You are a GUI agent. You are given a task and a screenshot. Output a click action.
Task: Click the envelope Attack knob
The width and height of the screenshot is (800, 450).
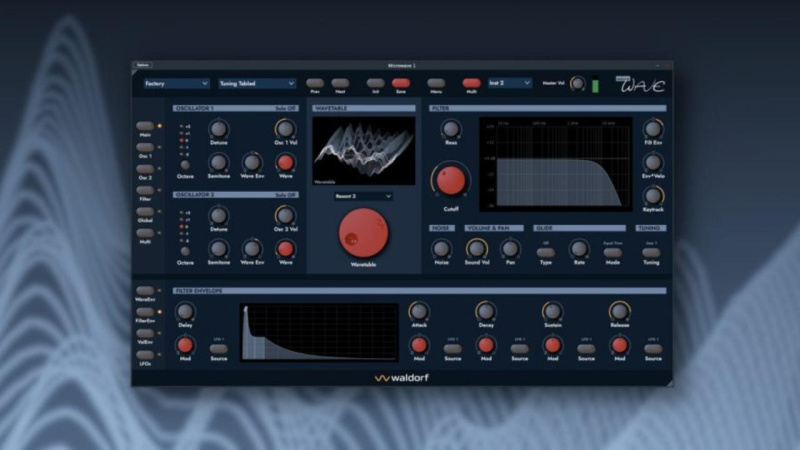click(x=419, y=311)
